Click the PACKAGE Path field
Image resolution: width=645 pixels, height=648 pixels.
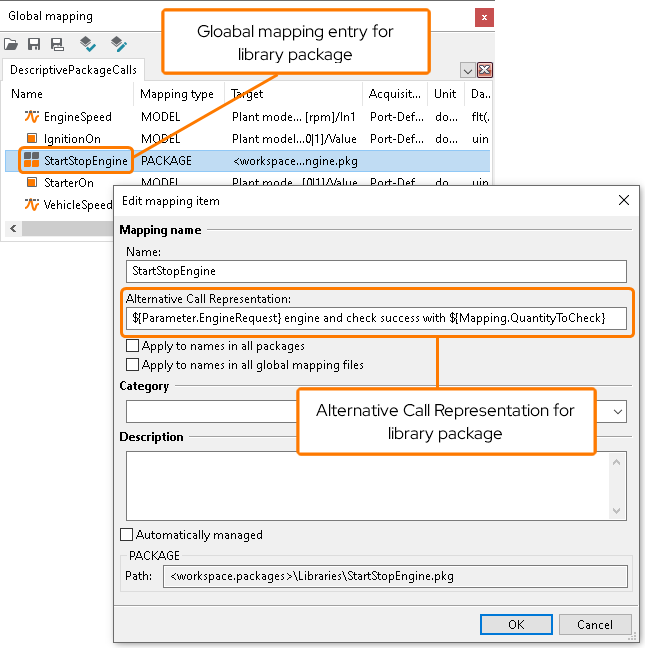tap(395, 576)
